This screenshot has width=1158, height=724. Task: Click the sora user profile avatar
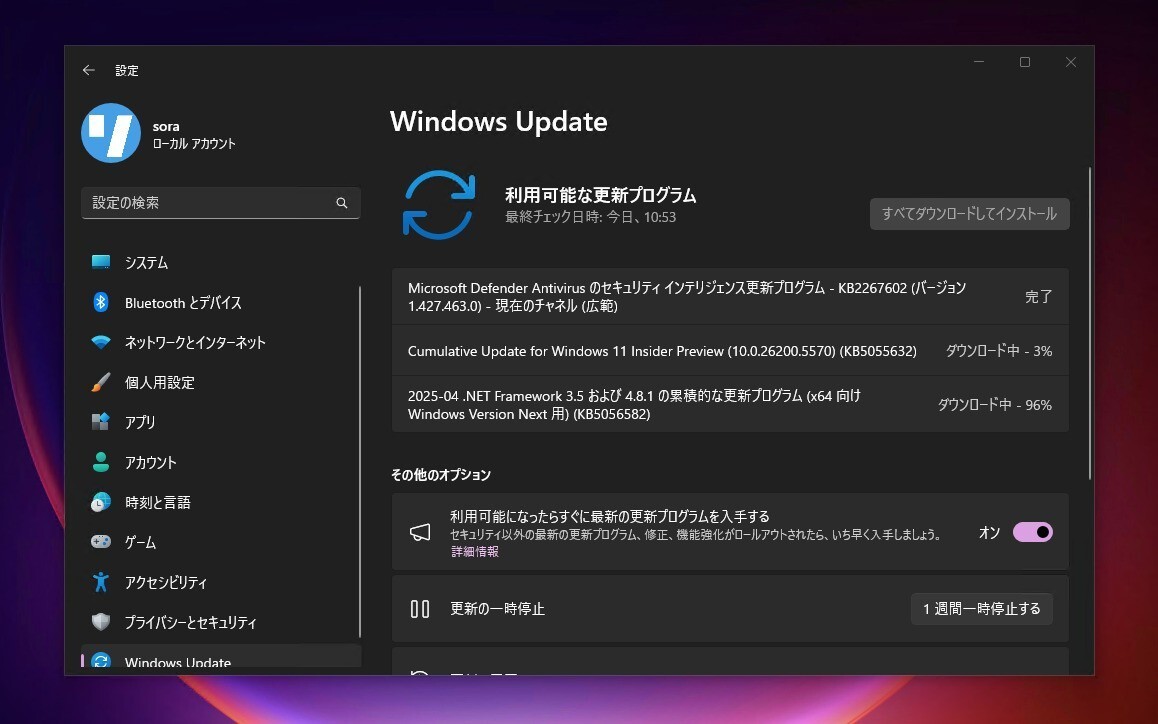click(x=111, y=133)
